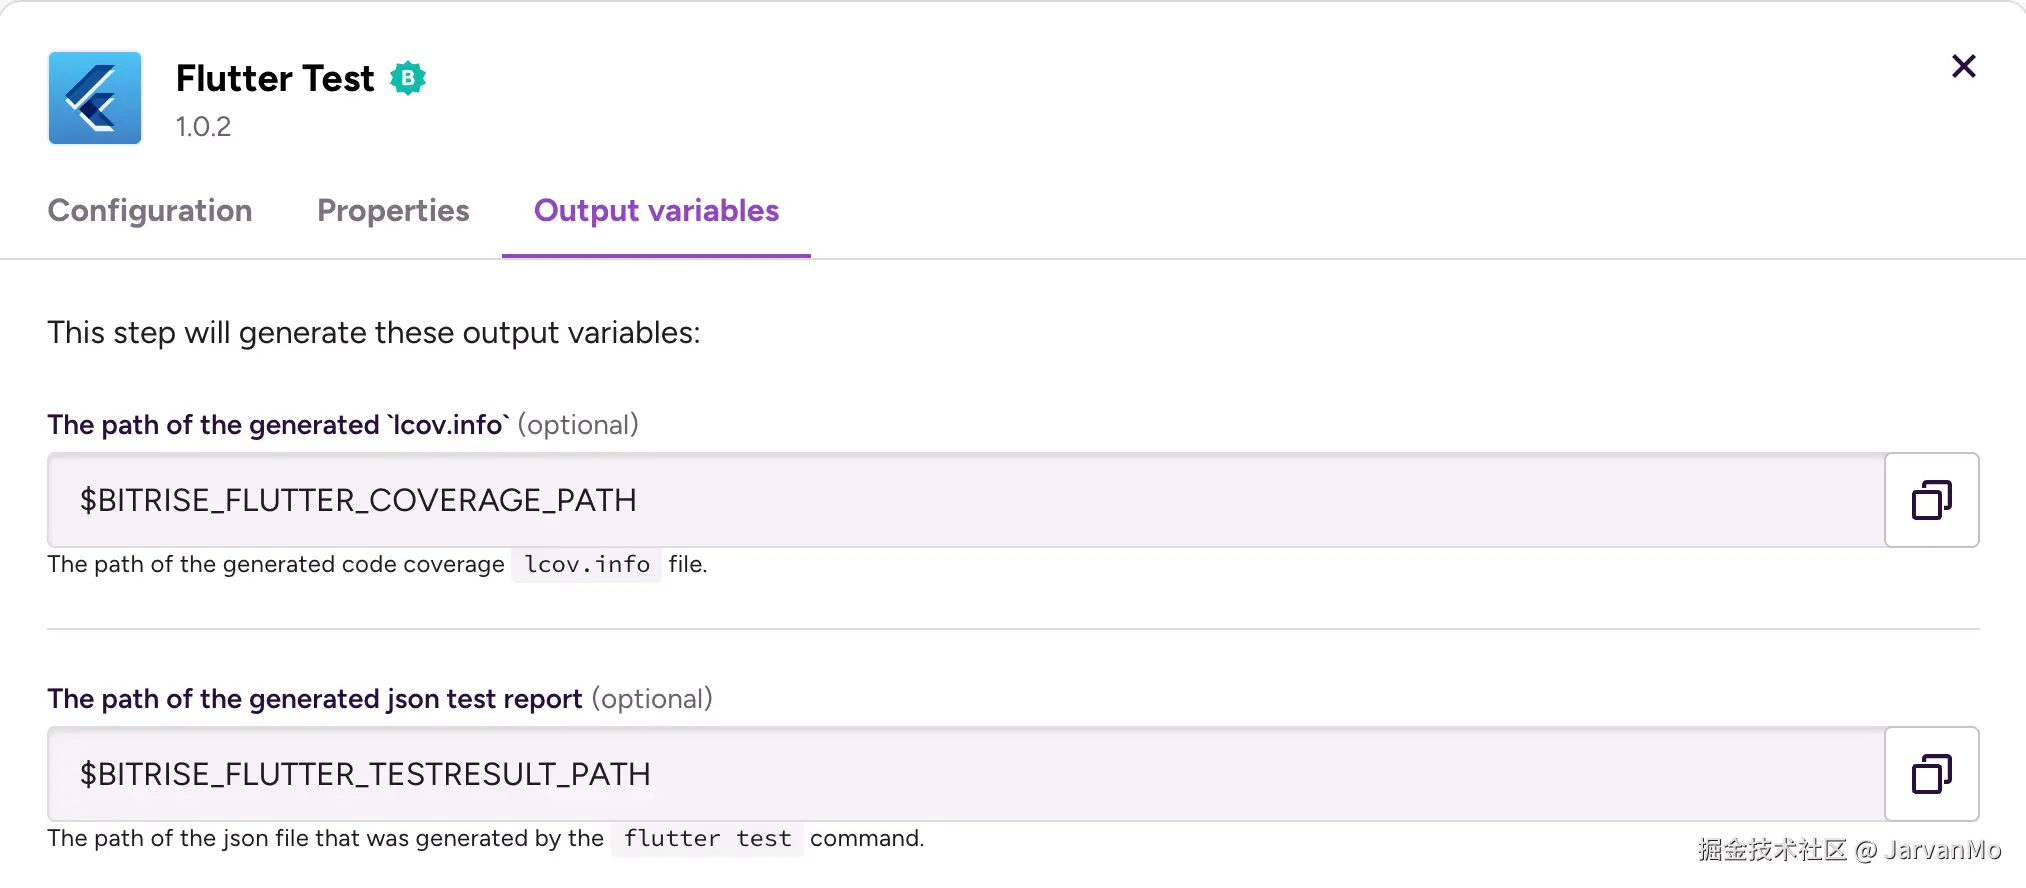Switch to the Configuration tab
2026x888 pixels.
point(150,210)
